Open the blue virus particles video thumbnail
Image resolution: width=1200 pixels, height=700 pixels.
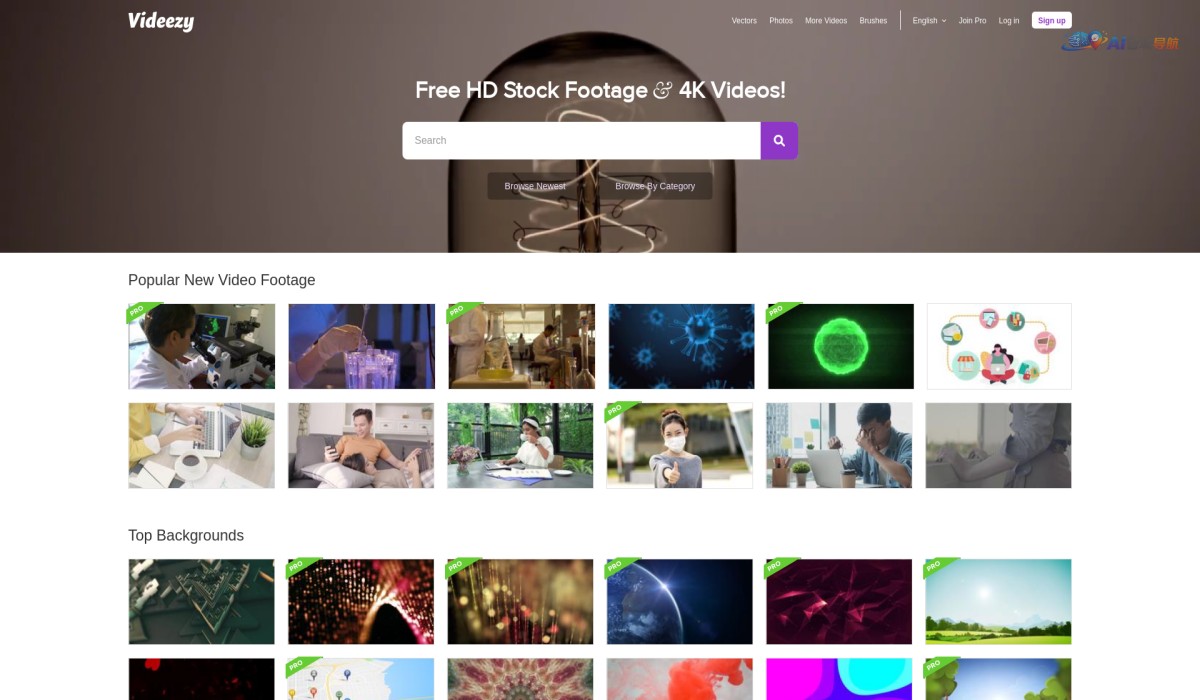pyautogui.click(x=681, y=346)
